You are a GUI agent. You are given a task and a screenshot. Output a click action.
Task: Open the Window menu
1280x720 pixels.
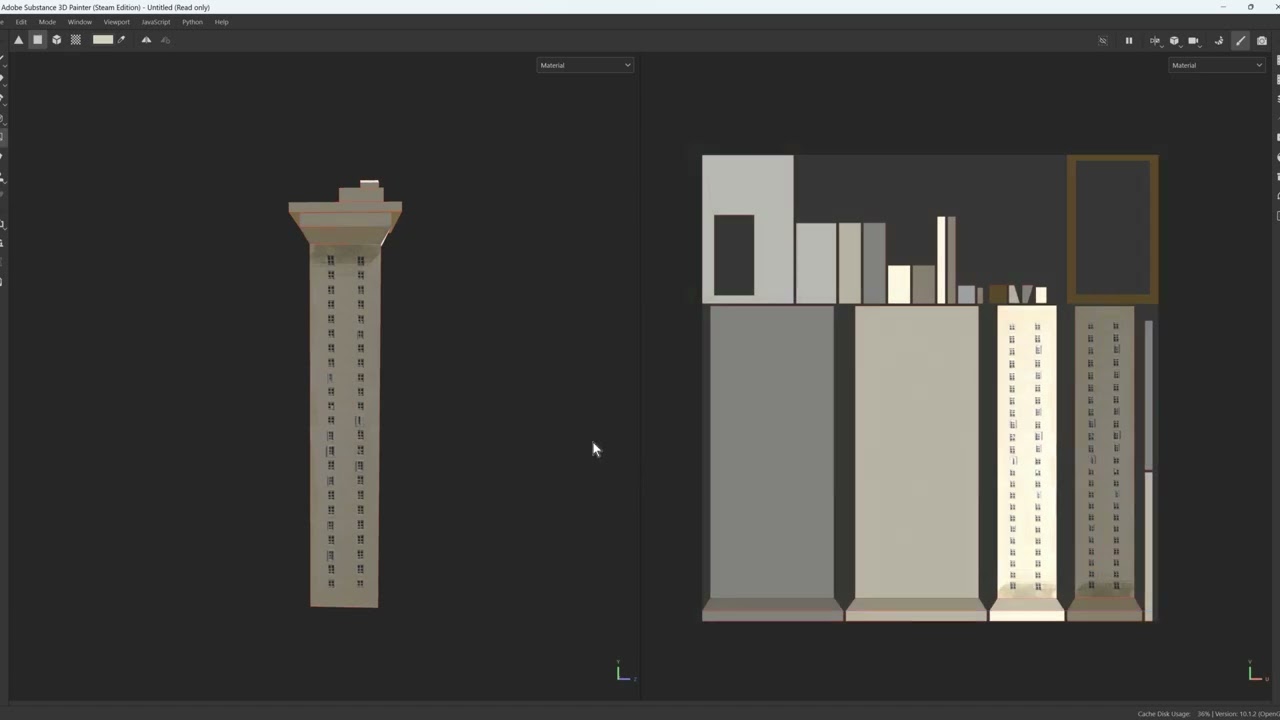point(80,22)
